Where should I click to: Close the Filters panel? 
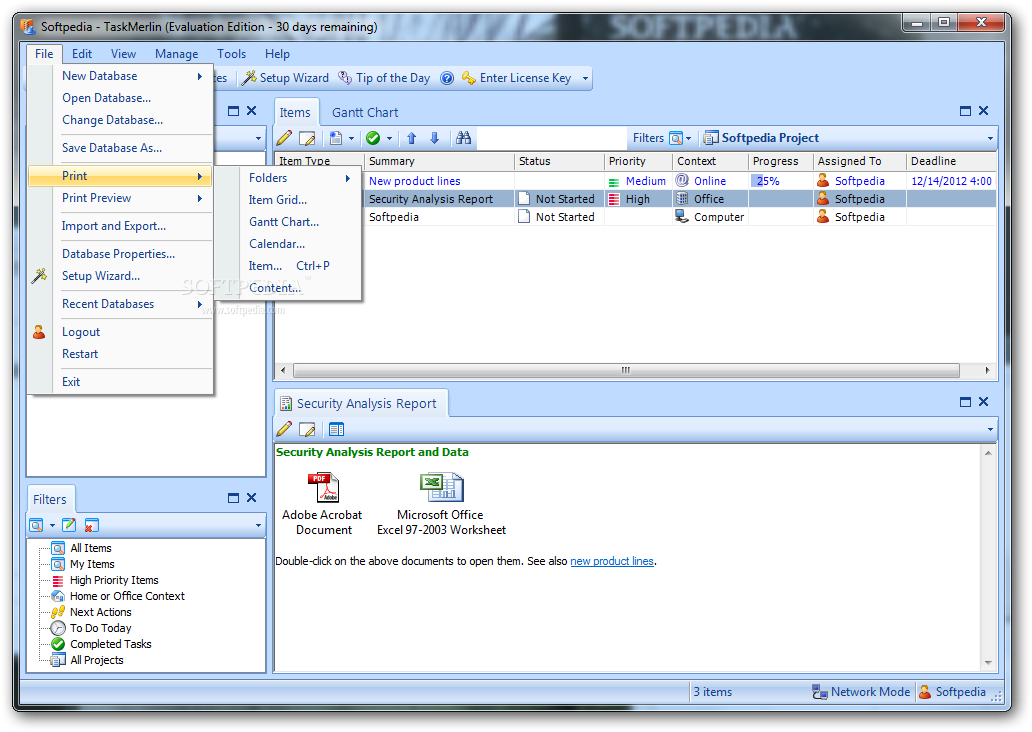(x=251, y=498)
